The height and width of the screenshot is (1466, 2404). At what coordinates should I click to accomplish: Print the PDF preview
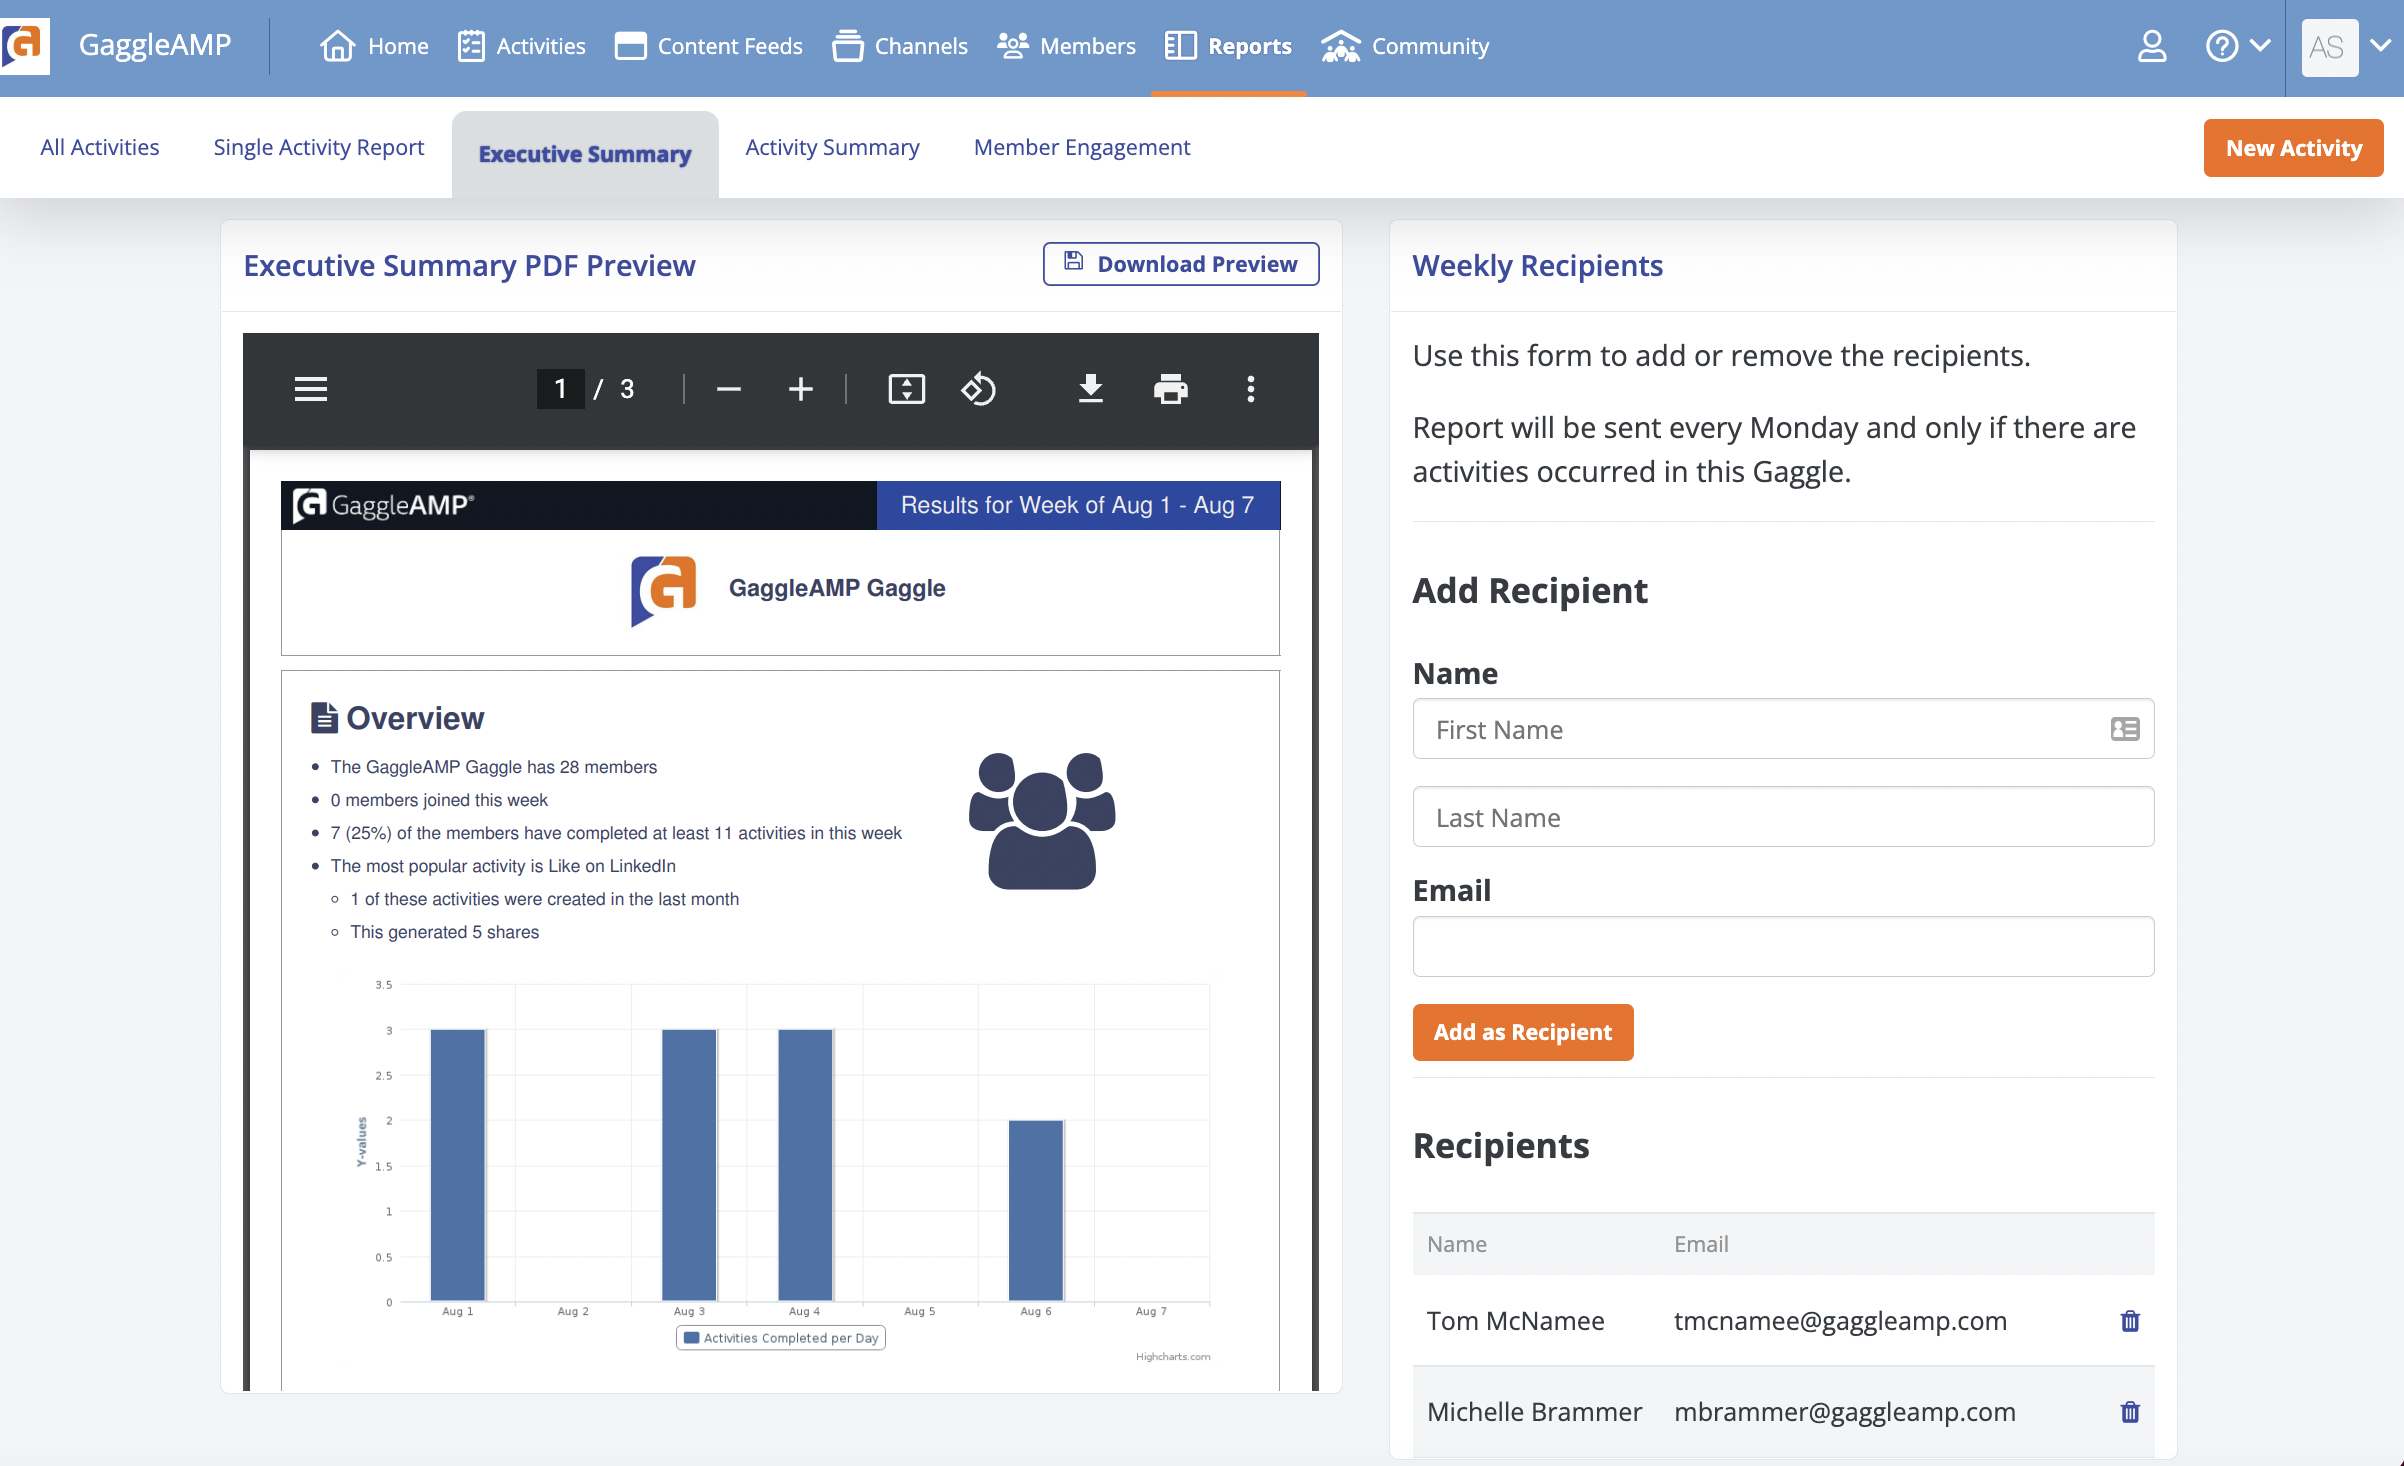click(1171, 389)
